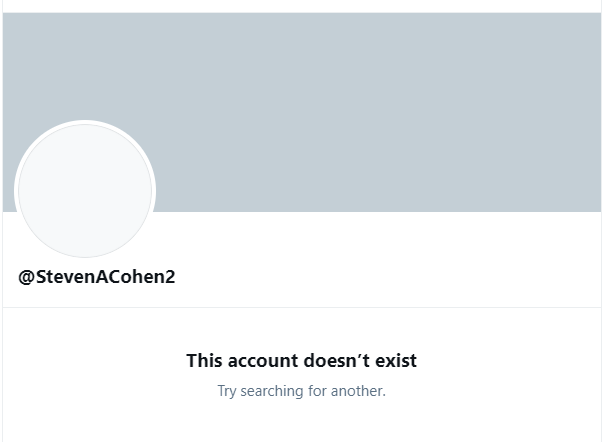
Task: Click the word "Try" in the subtext
Action: [228, 390]
